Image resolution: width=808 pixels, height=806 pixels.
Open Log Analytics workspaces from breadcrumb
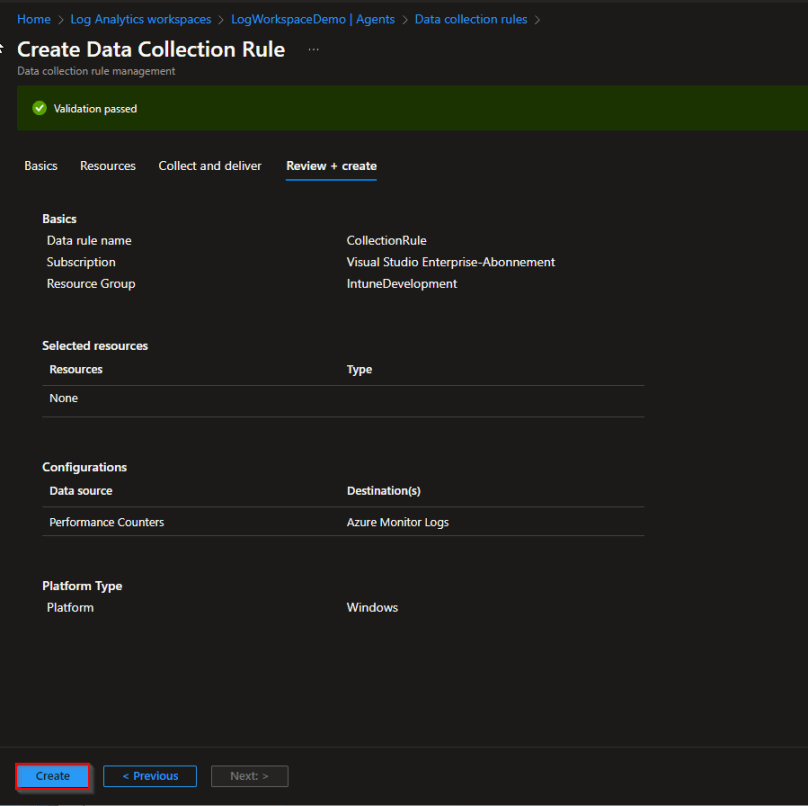point(140,18)
